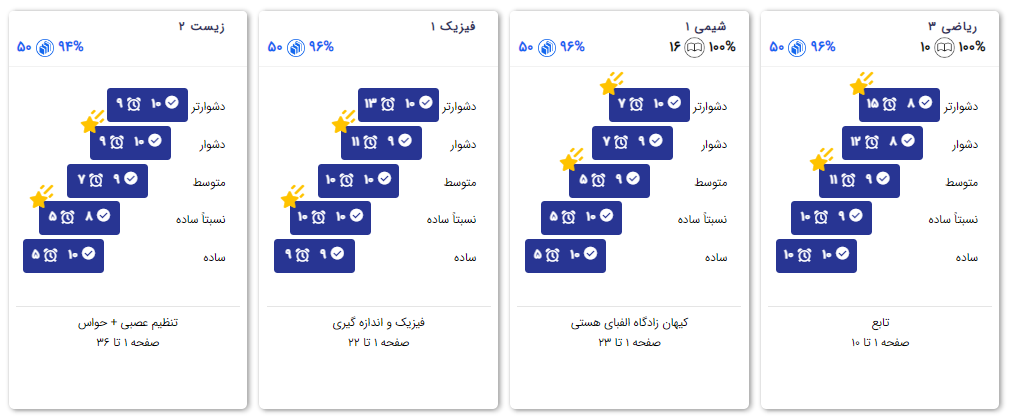Click the book icon in ریاضی ۳ header
The image size is (1012, 420).
pos(943,47)
